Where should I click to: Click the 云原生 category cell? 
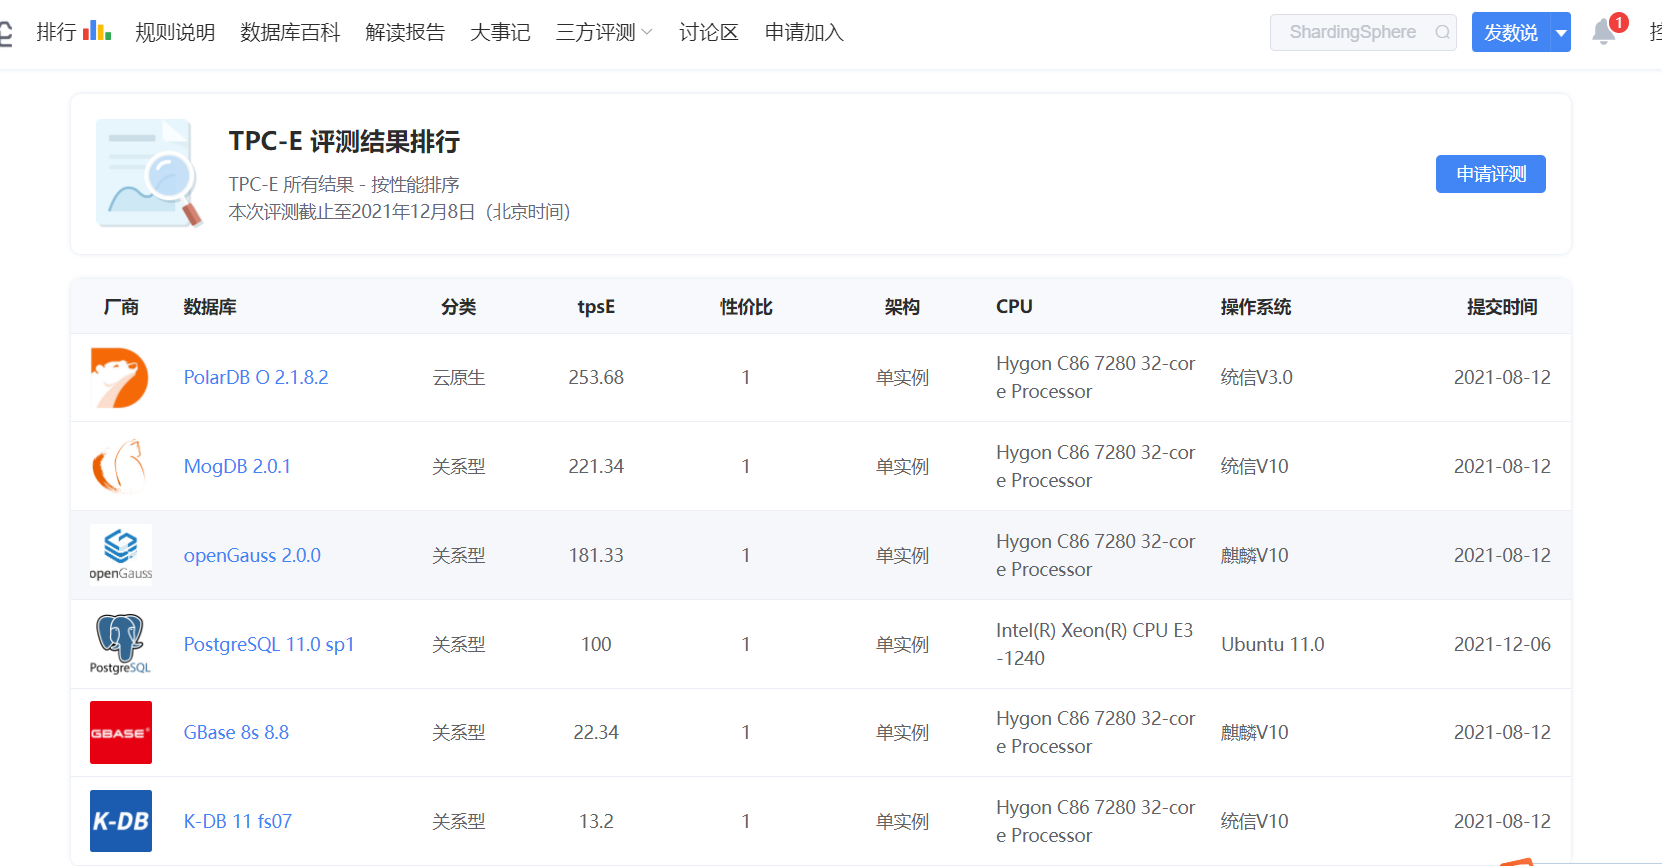pos(458,377)
